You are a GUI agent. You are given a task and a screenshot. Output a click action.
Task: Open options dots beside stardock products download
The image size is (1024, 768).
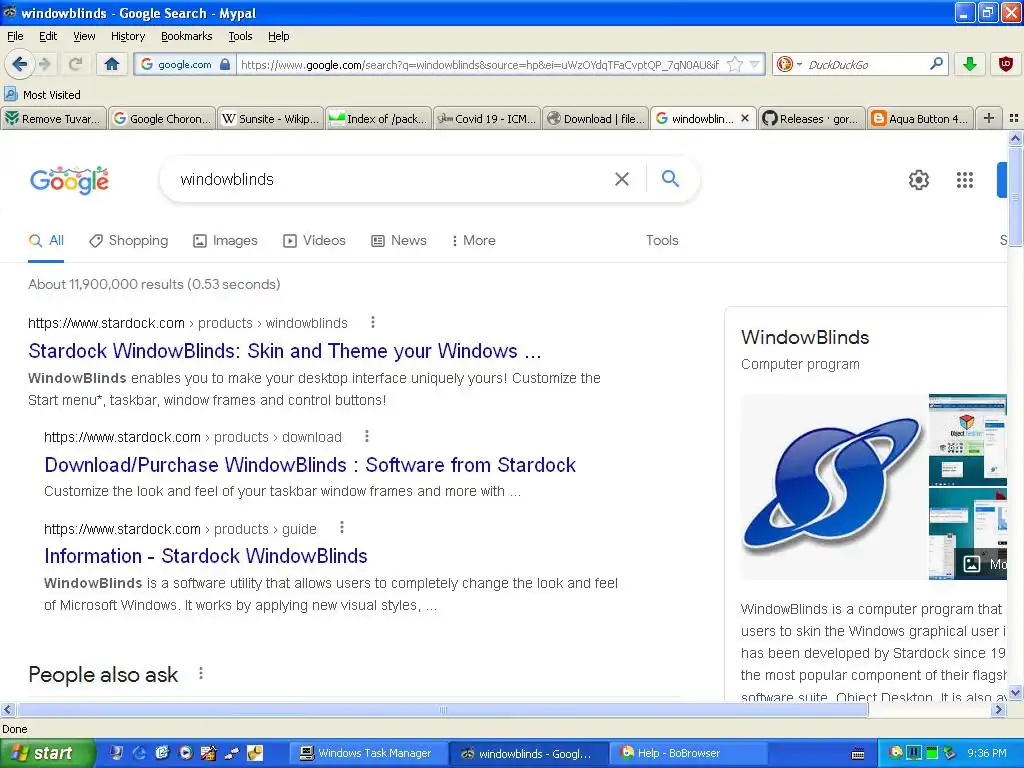pyautogui.click(x=366, y=436)
